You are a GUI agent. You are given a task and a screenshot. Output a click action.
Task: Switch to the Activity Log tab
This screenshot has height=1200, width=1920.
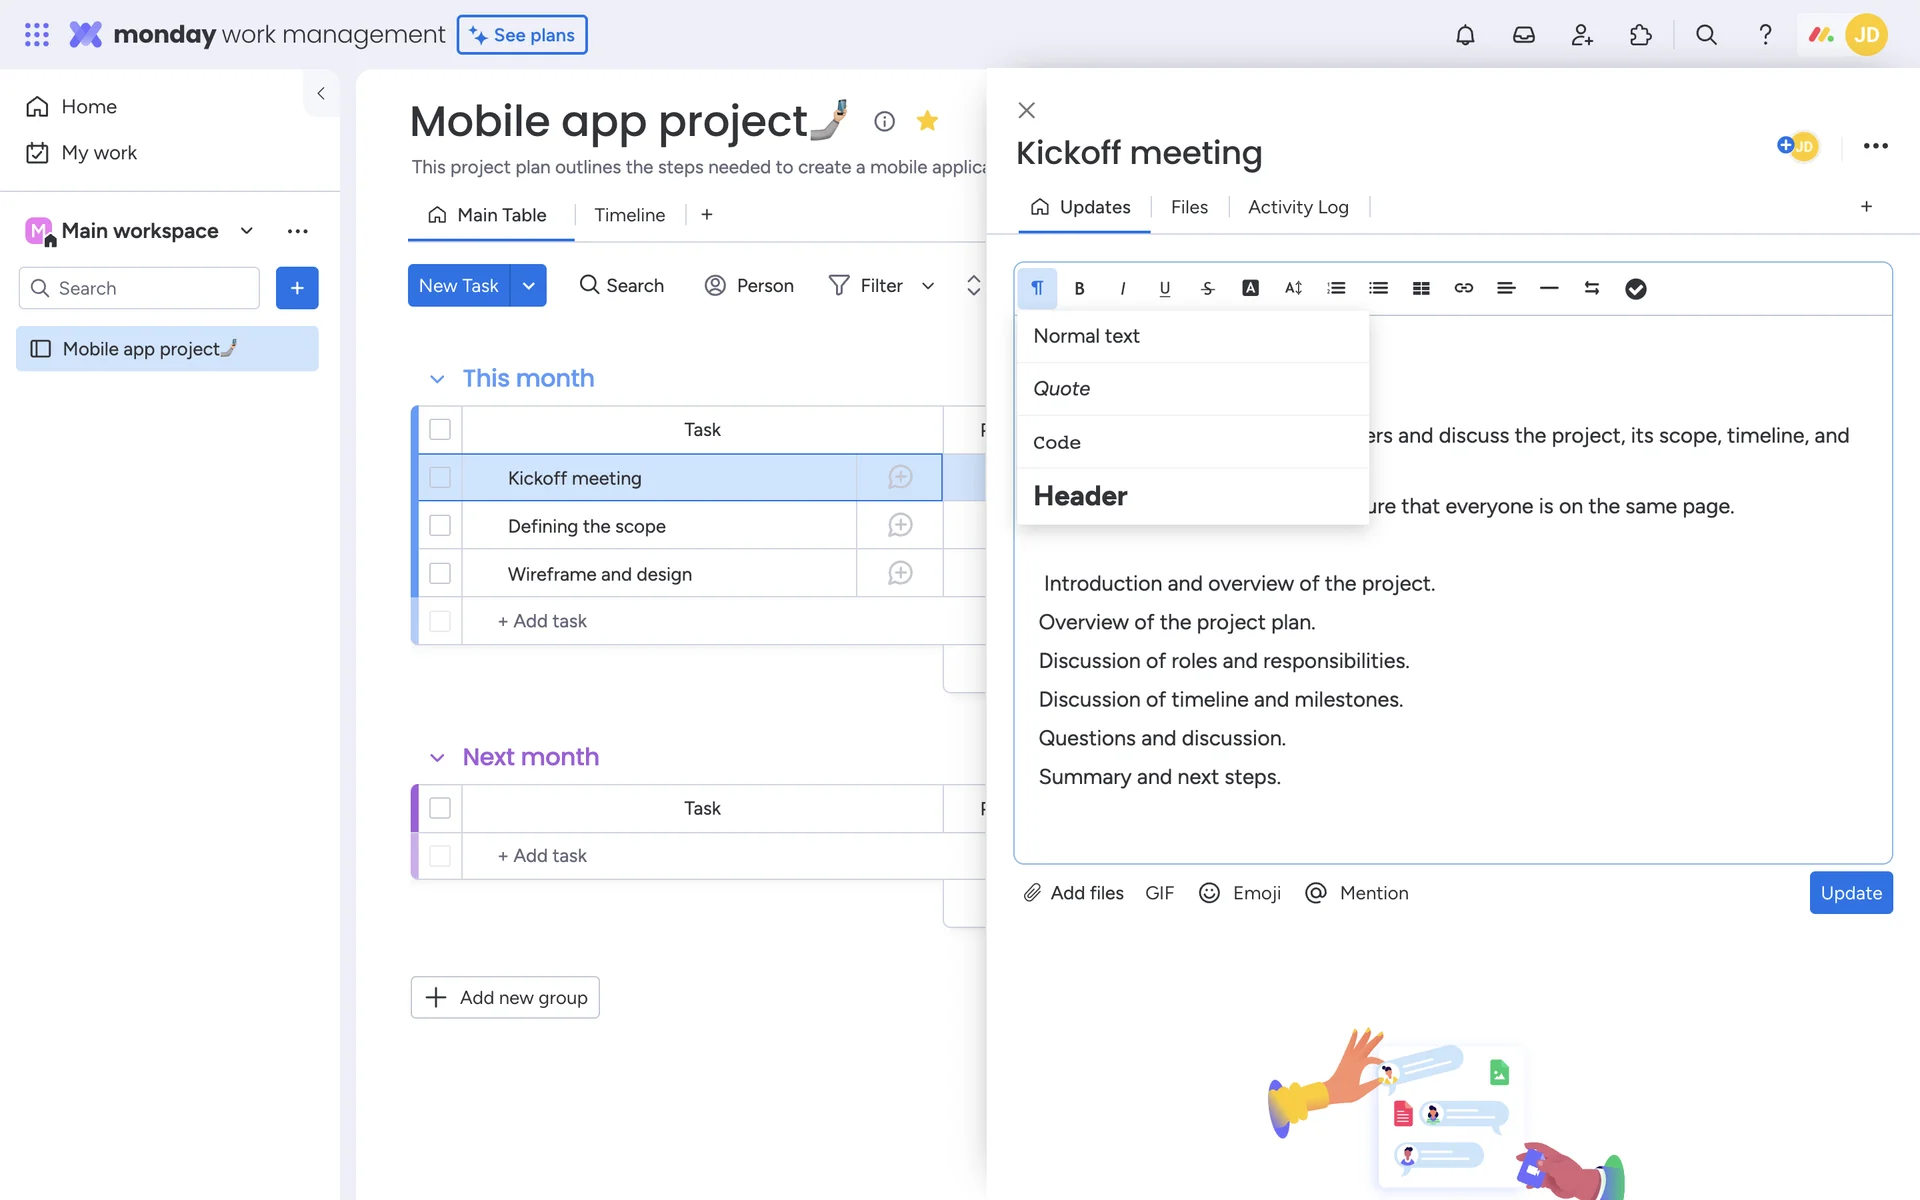[x=1297, y=207]
